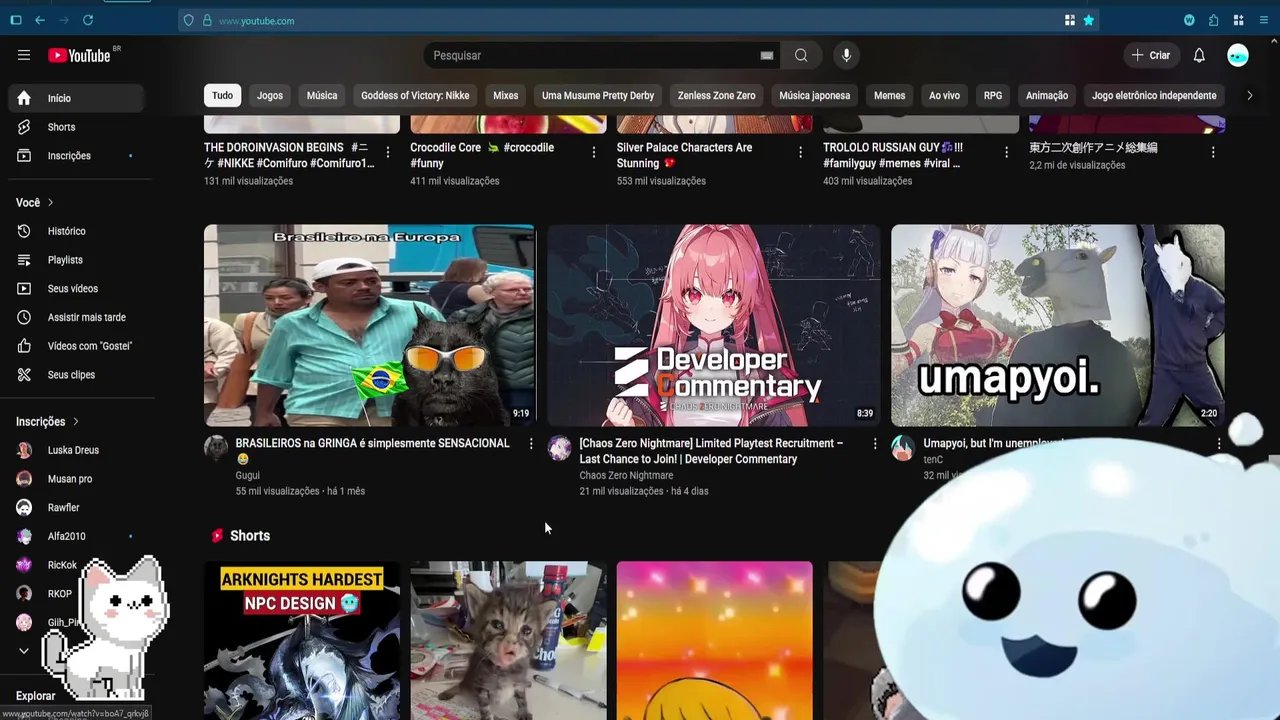Viewport: 1280px width, 720px height.
Task: Toggle the browser sidebar panel icon
Action: [x=16, y=20]
